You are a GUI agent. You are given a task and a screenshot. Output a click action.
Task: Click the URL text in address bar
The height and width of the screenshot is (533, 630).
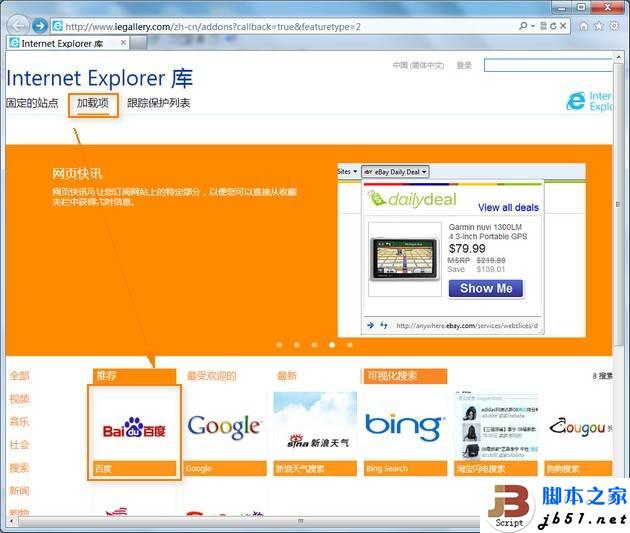click(213, 27)
